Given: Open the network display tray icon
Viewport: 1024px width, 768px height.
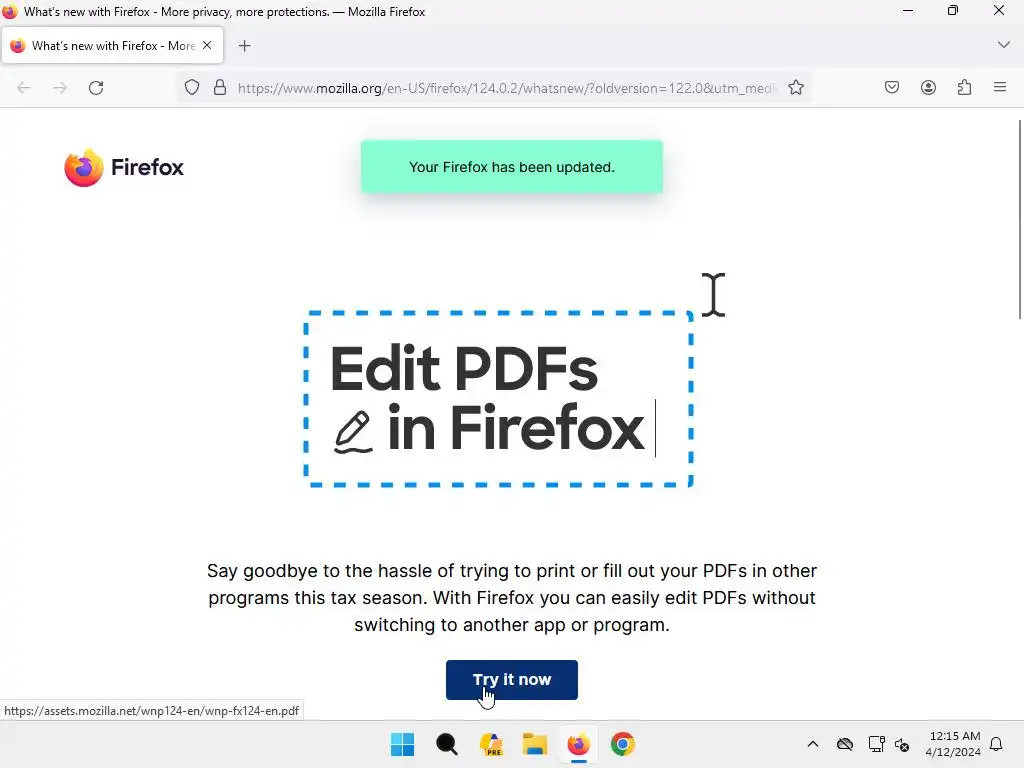Looking at the screenshot, I should tap(876, 744).
